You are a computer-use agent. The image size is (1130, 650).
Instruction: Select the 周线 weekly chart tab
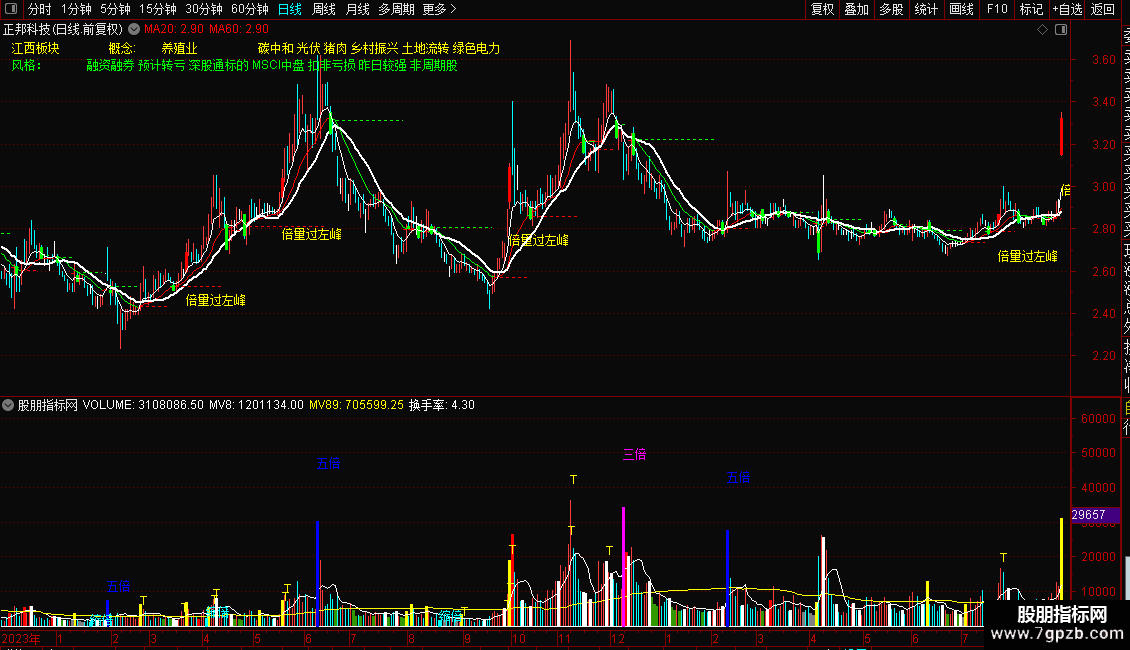323,9
